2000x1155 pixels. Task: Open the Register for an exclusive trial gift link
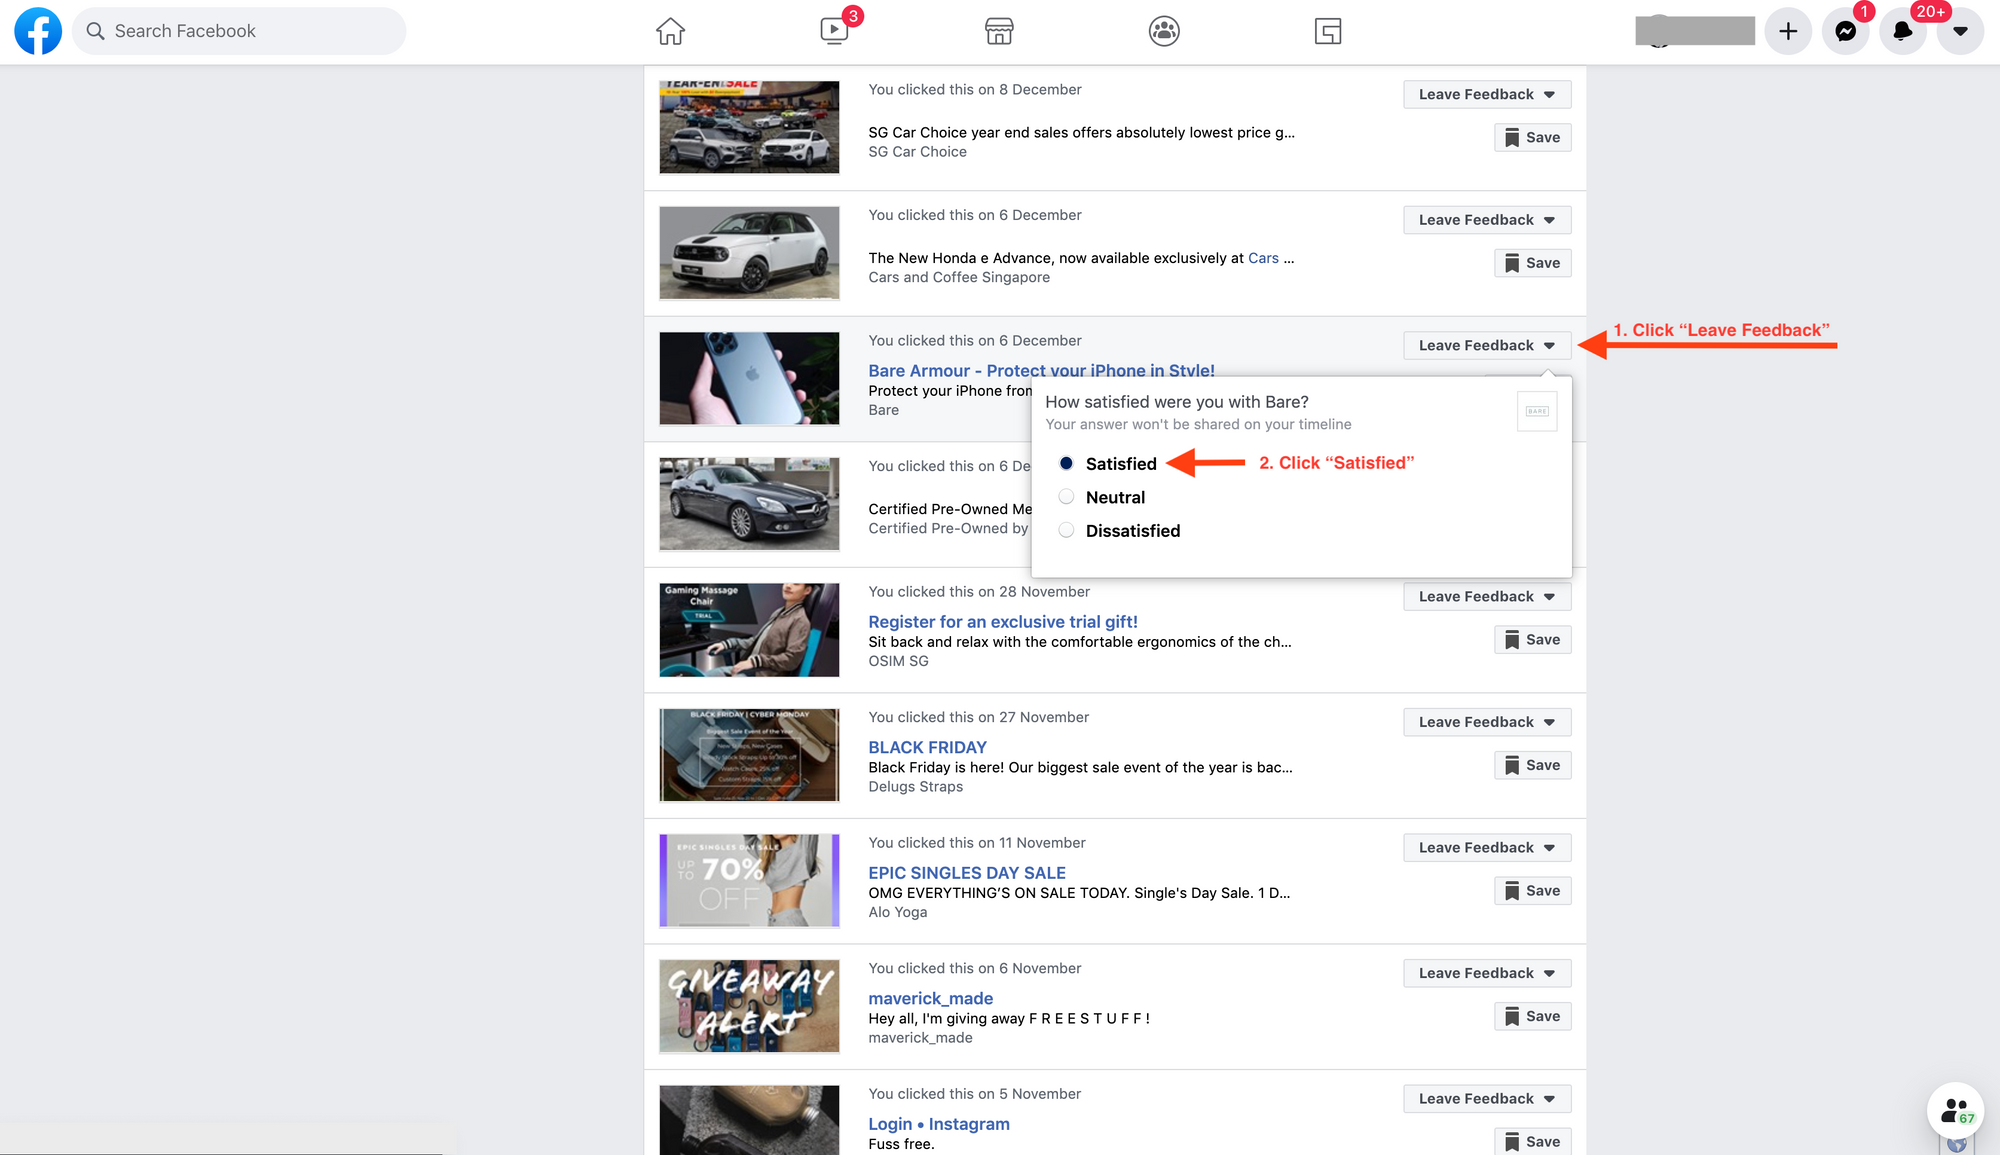[1002, 621]
